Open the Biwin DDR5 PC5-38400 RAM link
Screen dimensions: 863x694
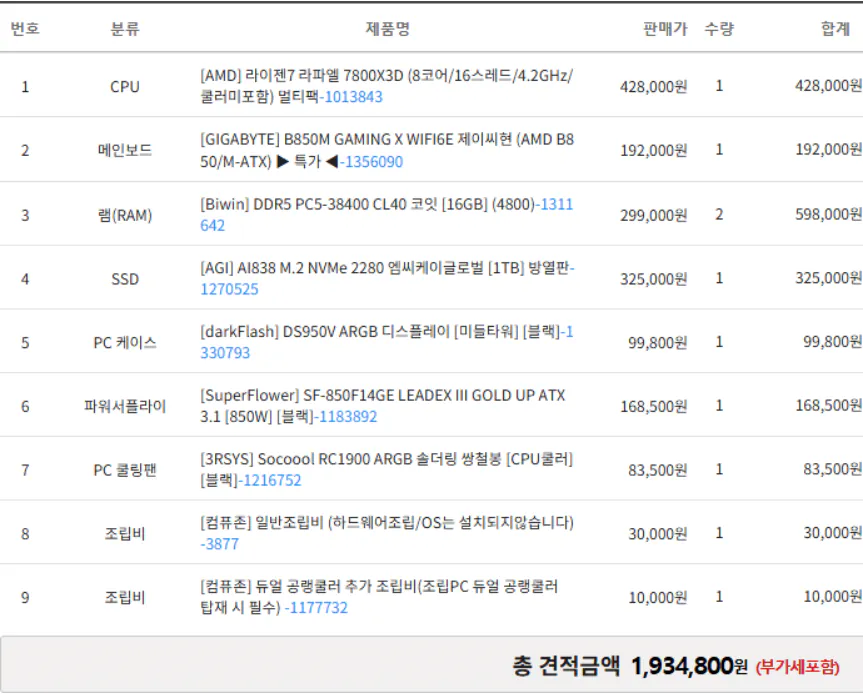pyautogui.click(x=386, y=215)
